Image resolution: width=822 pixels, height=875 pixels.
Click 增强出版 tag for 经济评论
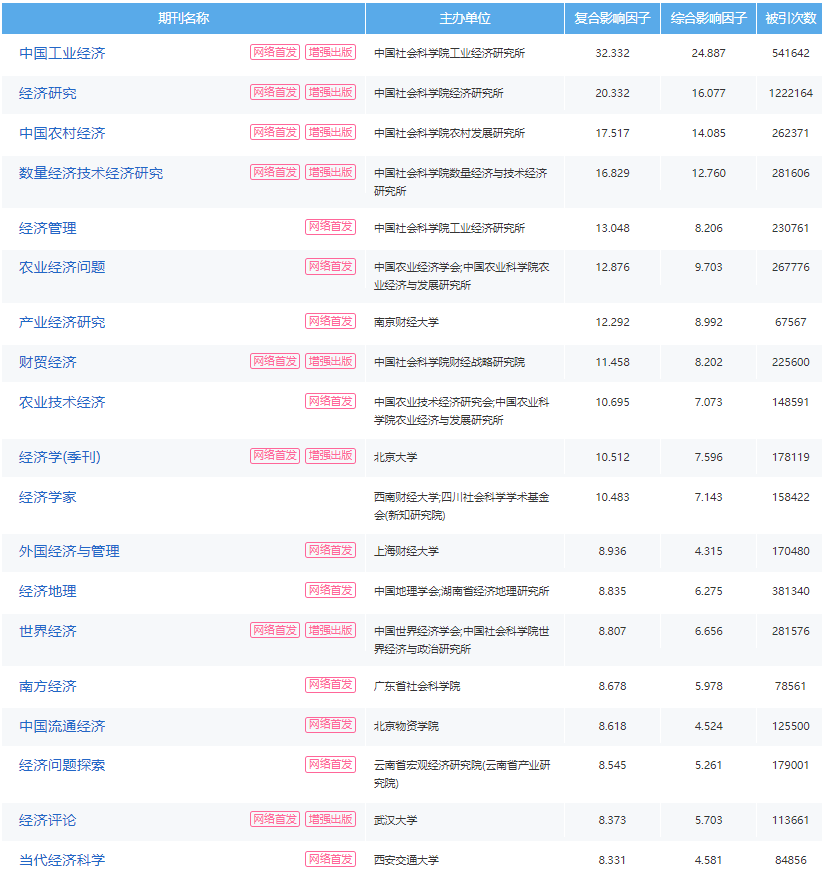[330, 819]
